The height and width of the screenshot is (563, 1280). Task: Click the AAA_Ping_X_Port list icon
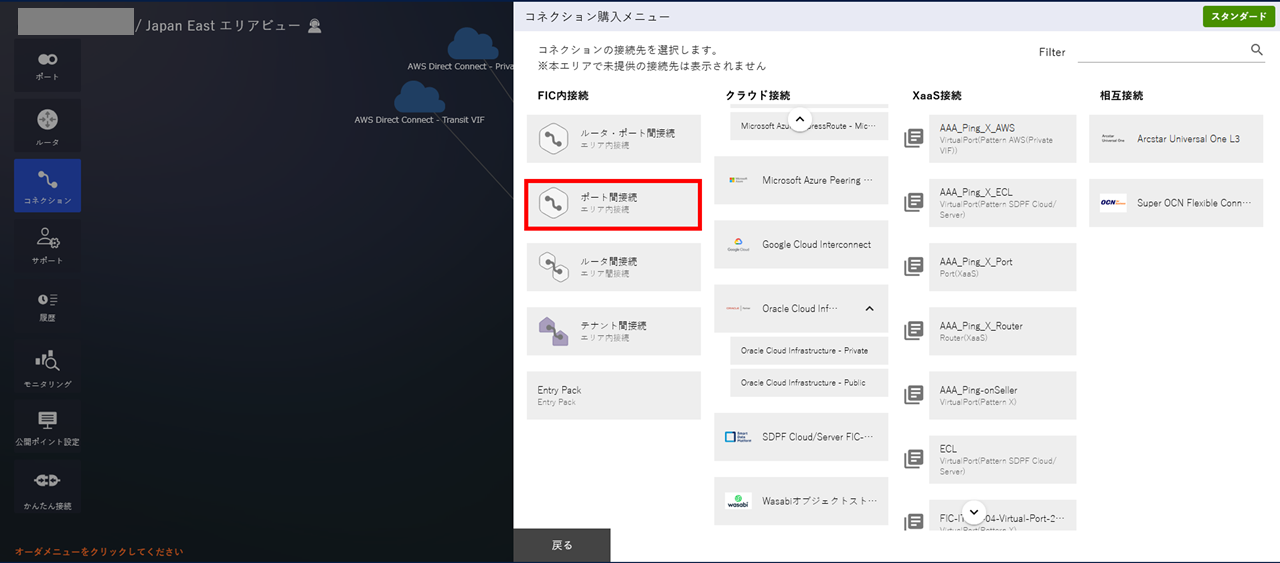[913, 267]
